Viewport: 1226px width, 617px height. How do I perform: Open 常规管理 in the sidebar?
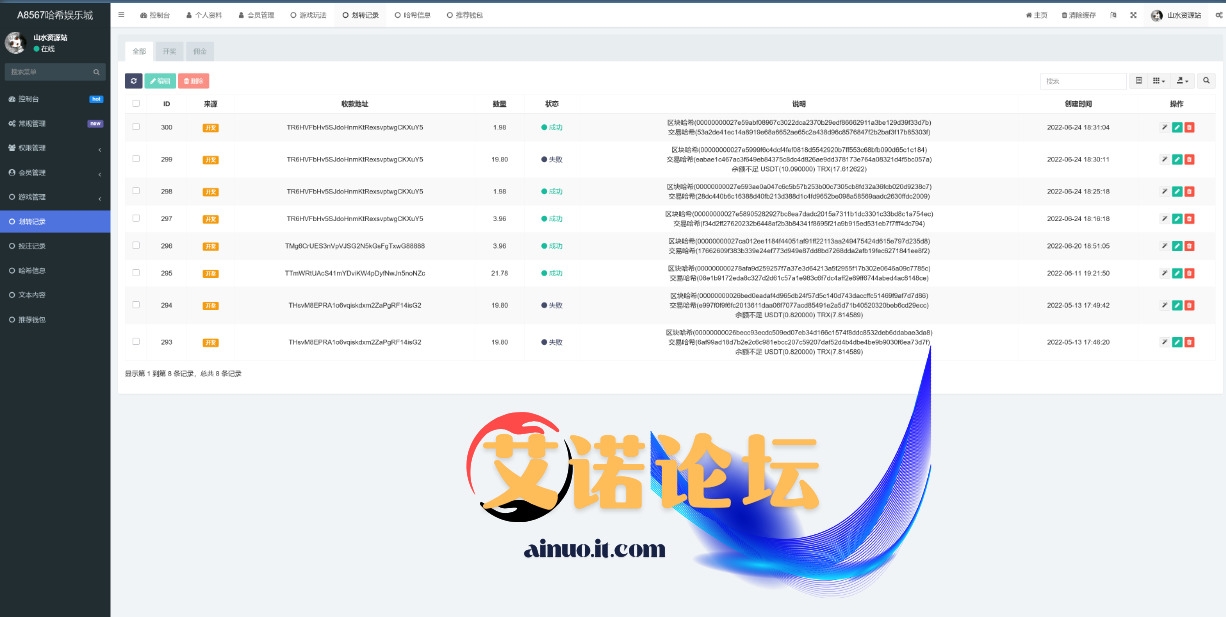(55, 123)
